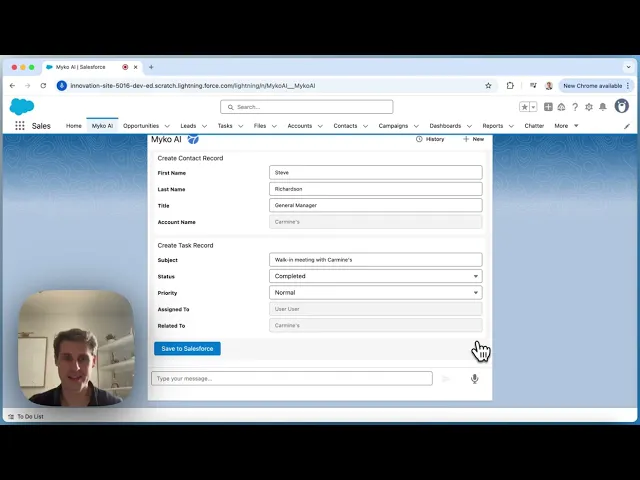Expand the Opportunities tab chevron
Viewport: 640px width, 480px height.
(x=167, y=126)
